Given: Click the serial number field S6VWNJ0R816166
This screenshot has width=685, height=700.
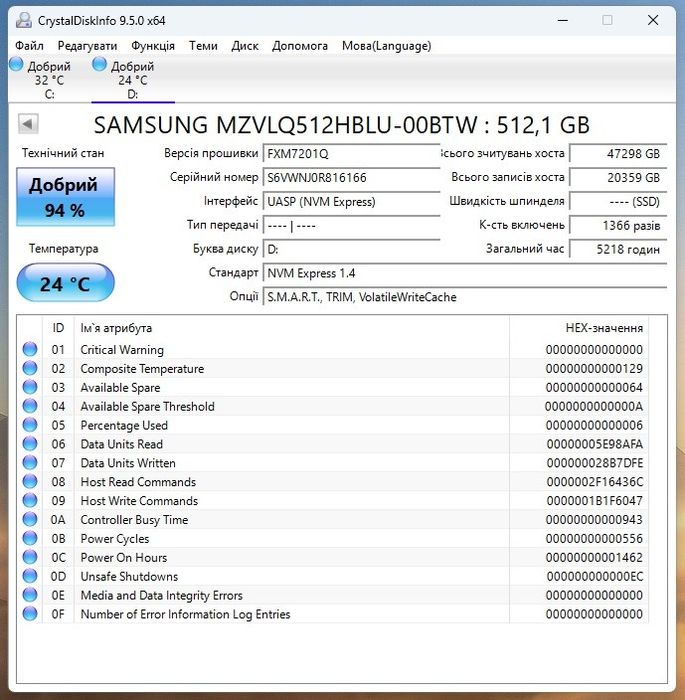Looking at the screenshot, I should click(x=352, y=178).
